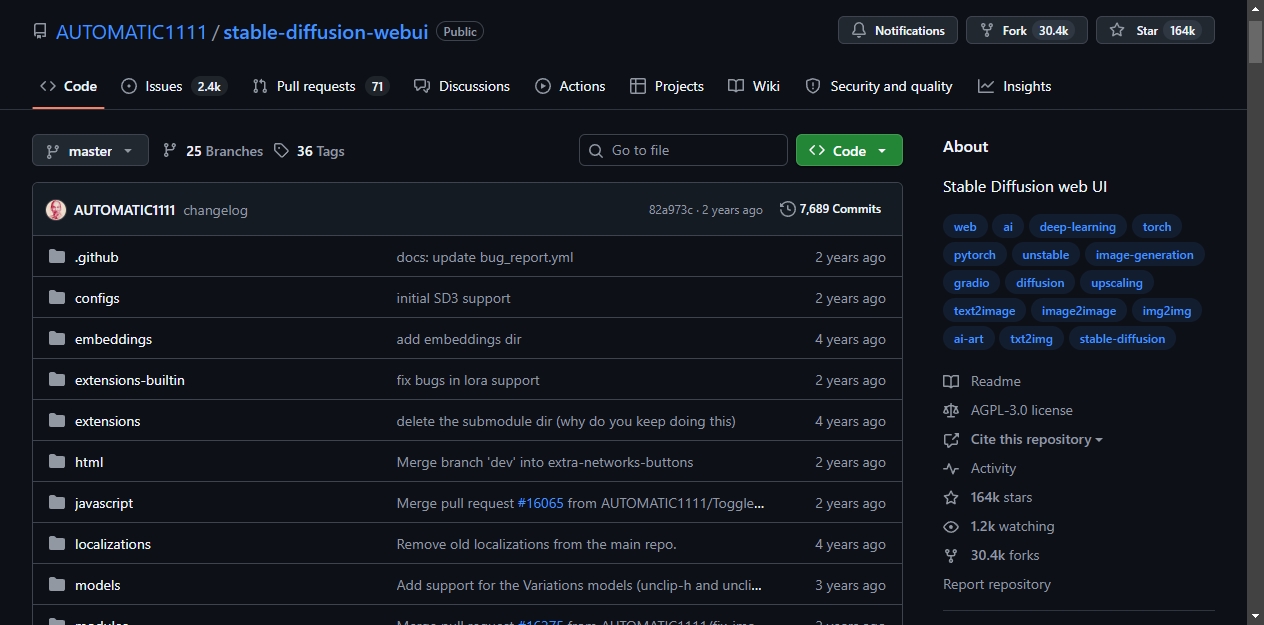Expand the green Code dropdown button
Image resolution: width=1264 pixels, height=625 pixels.
849,150
